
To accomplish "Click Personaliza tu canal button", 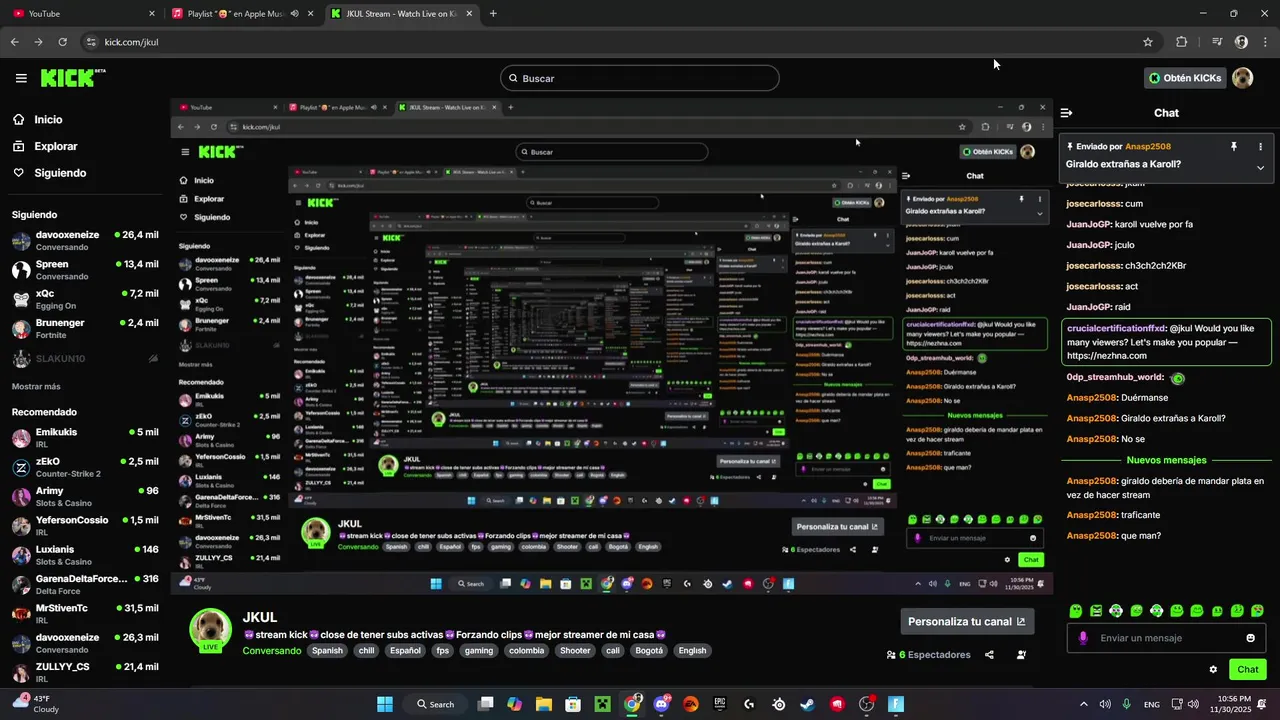I will pyautogui.click(x=967, y=621).
